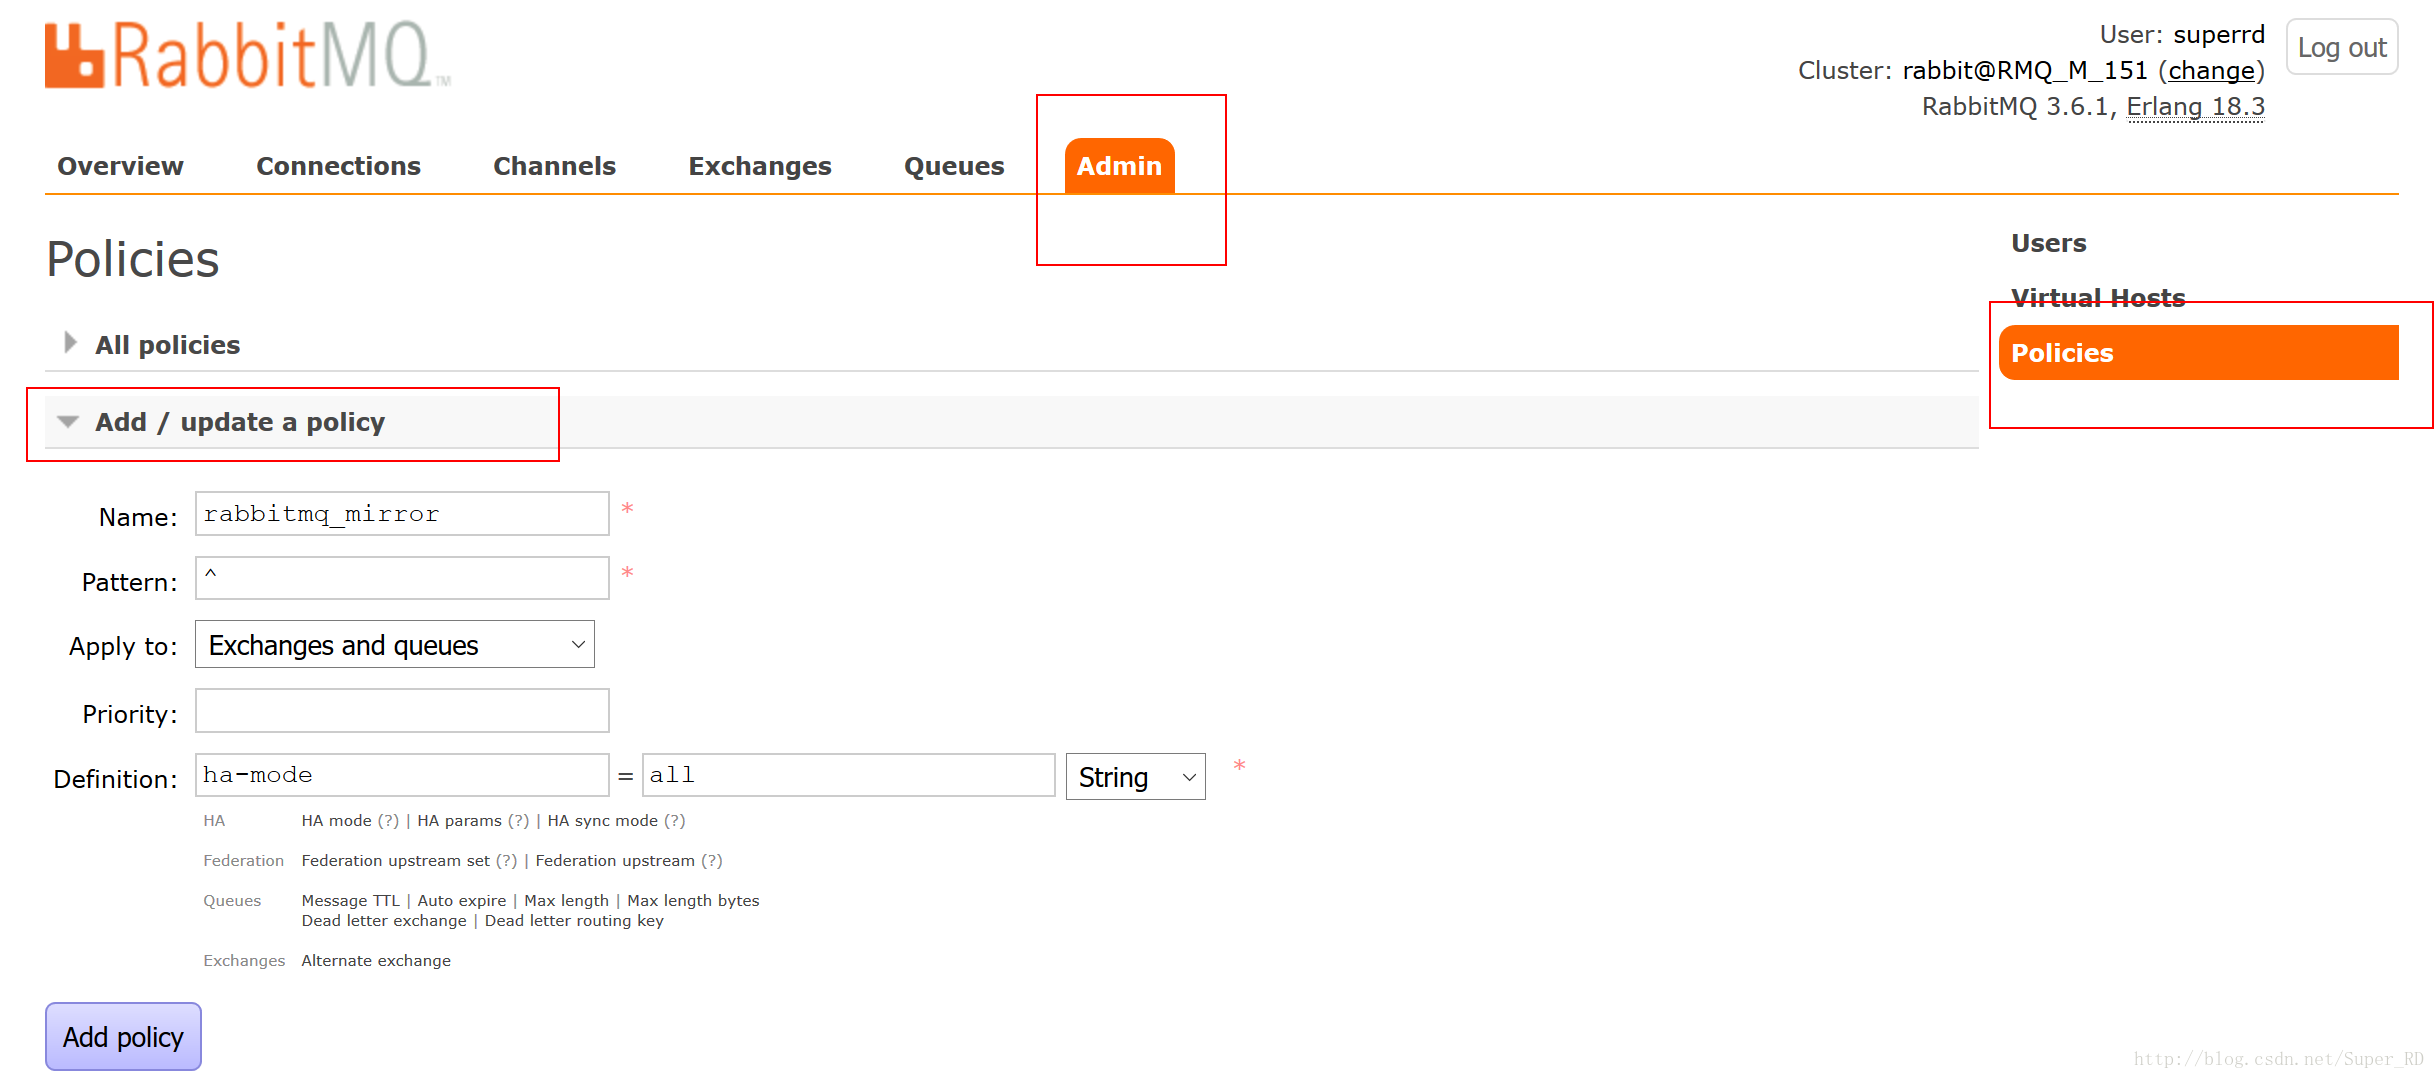
Task: Click the Priority input field
Action: (x=402, y=711)
